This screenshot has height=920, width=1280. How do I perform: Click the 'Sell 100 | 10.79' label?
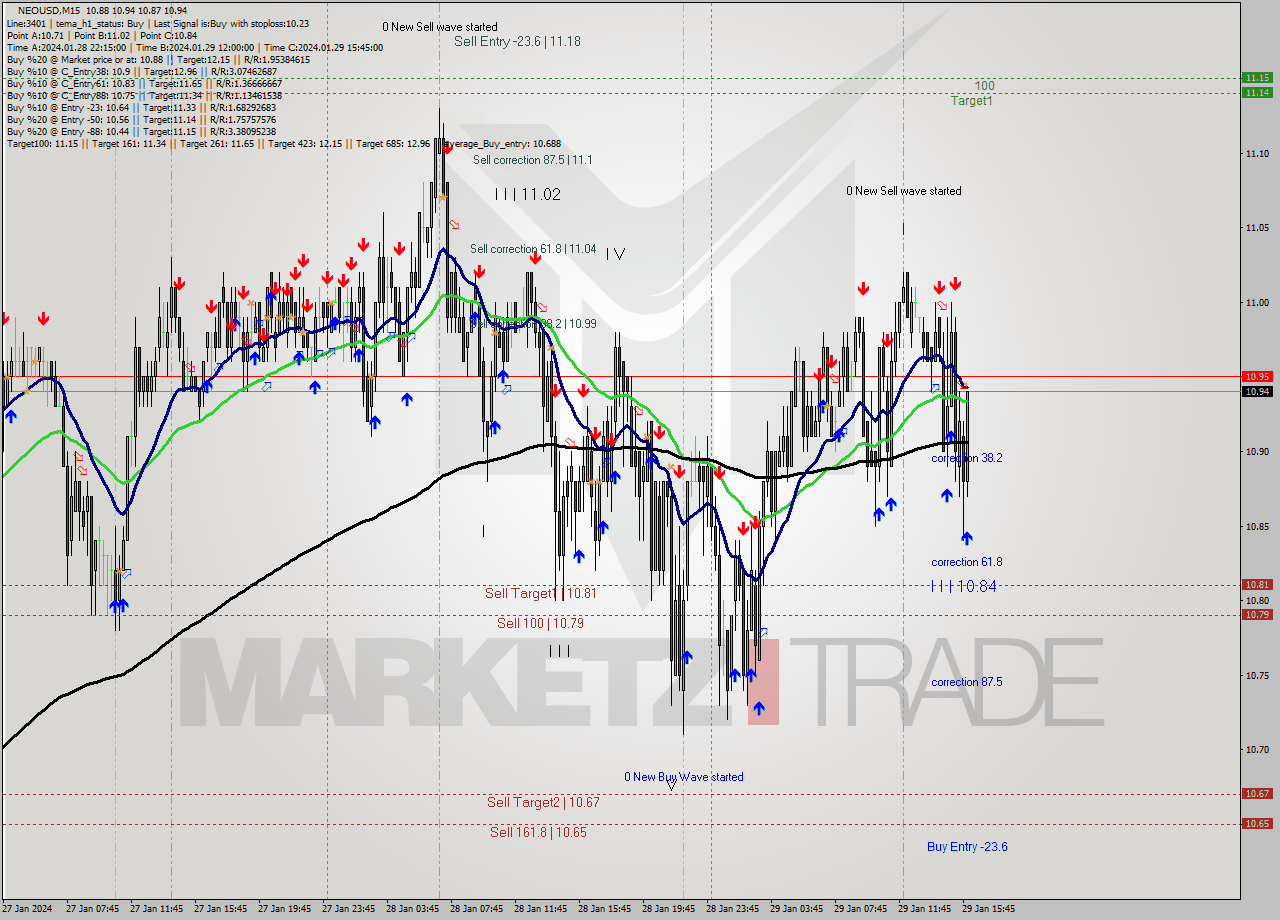tap(540, 623)
